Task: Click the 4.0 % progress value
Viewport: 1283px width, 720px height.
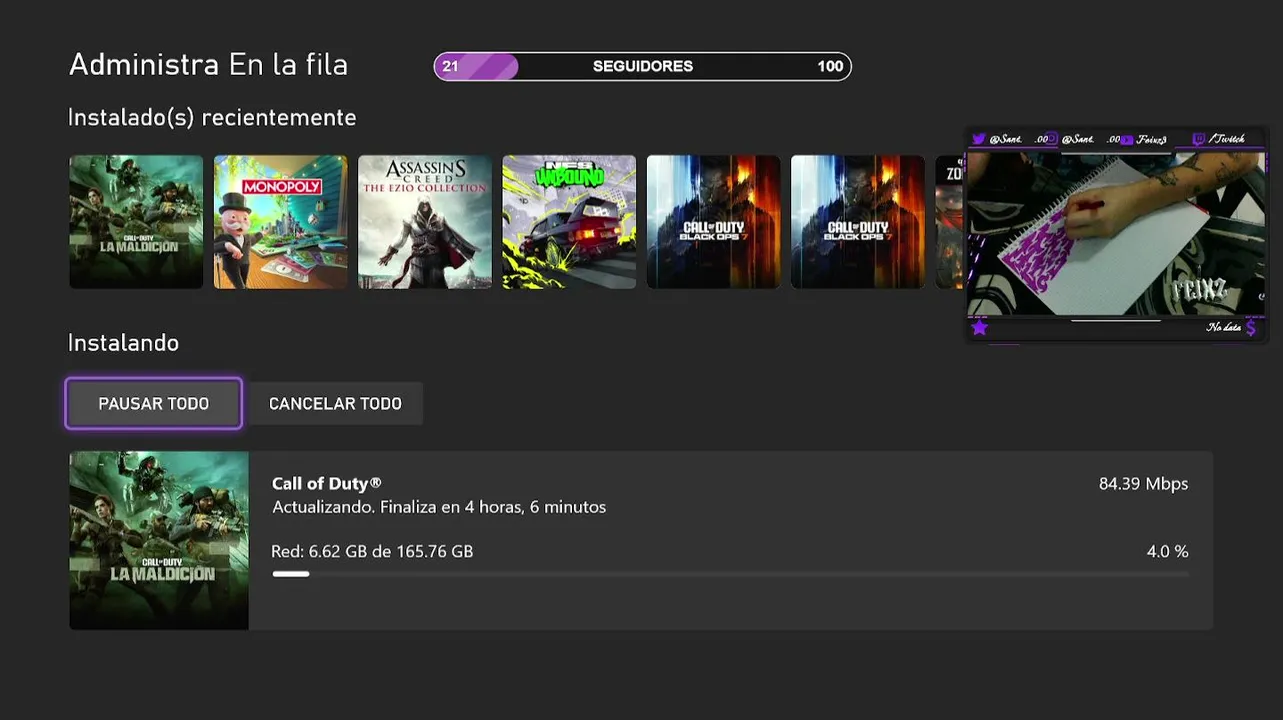Action: [x=1167, y=551]
